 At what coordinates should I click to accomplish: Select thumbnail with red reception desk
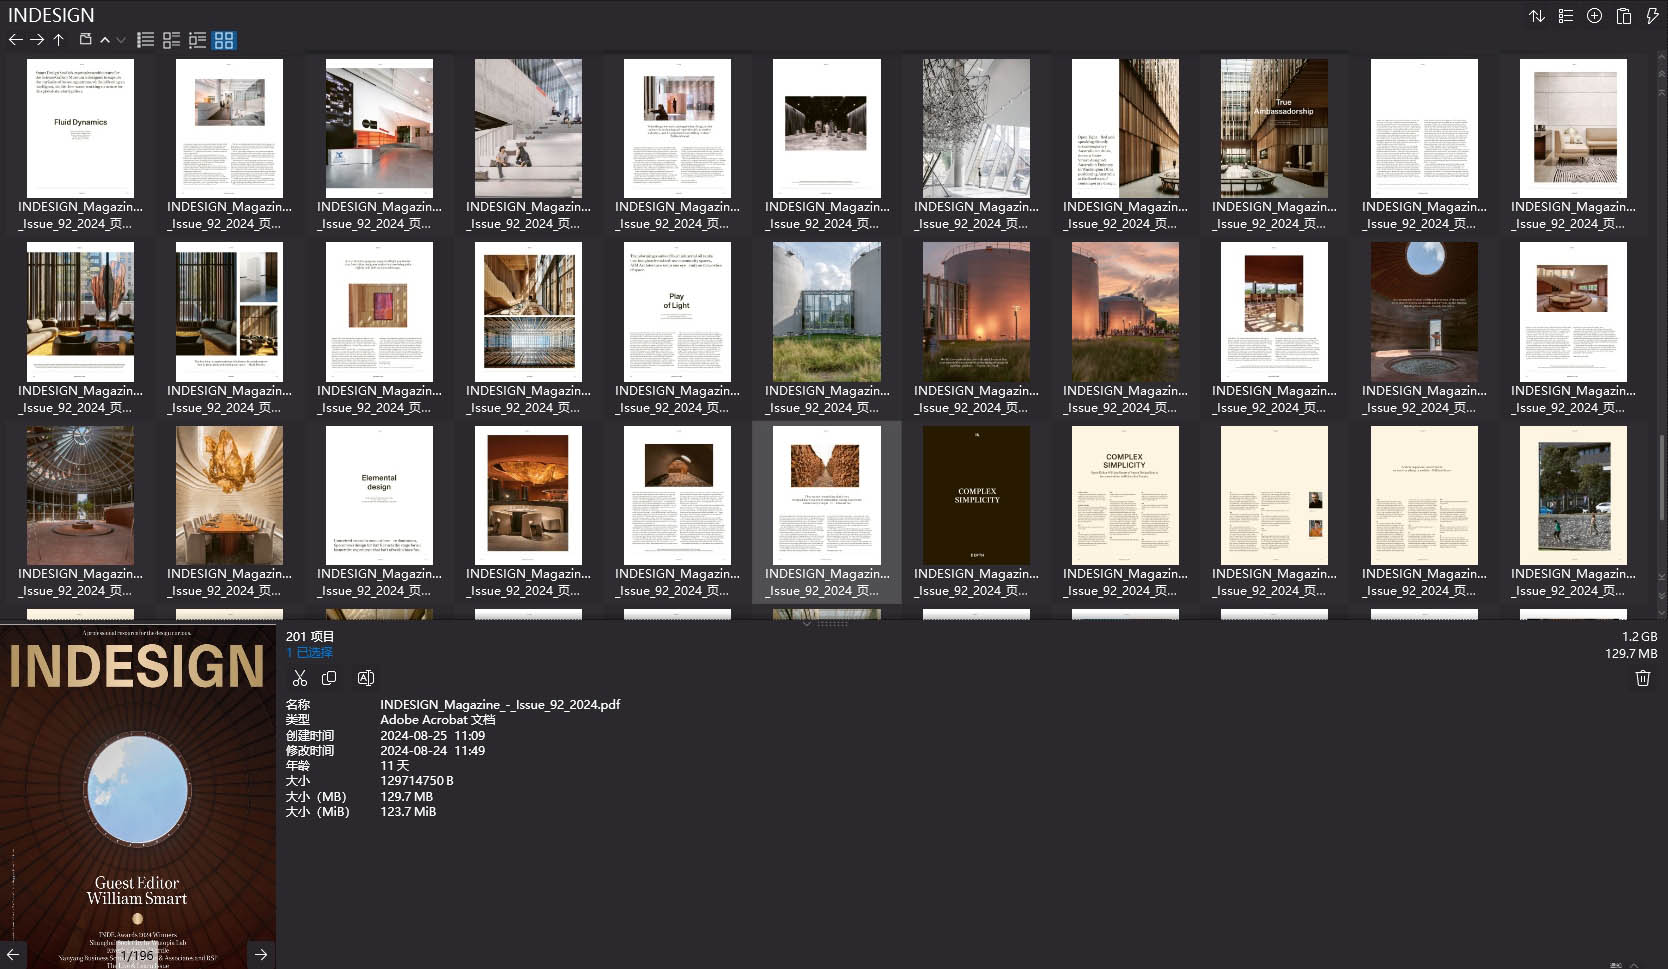(379, 128)
